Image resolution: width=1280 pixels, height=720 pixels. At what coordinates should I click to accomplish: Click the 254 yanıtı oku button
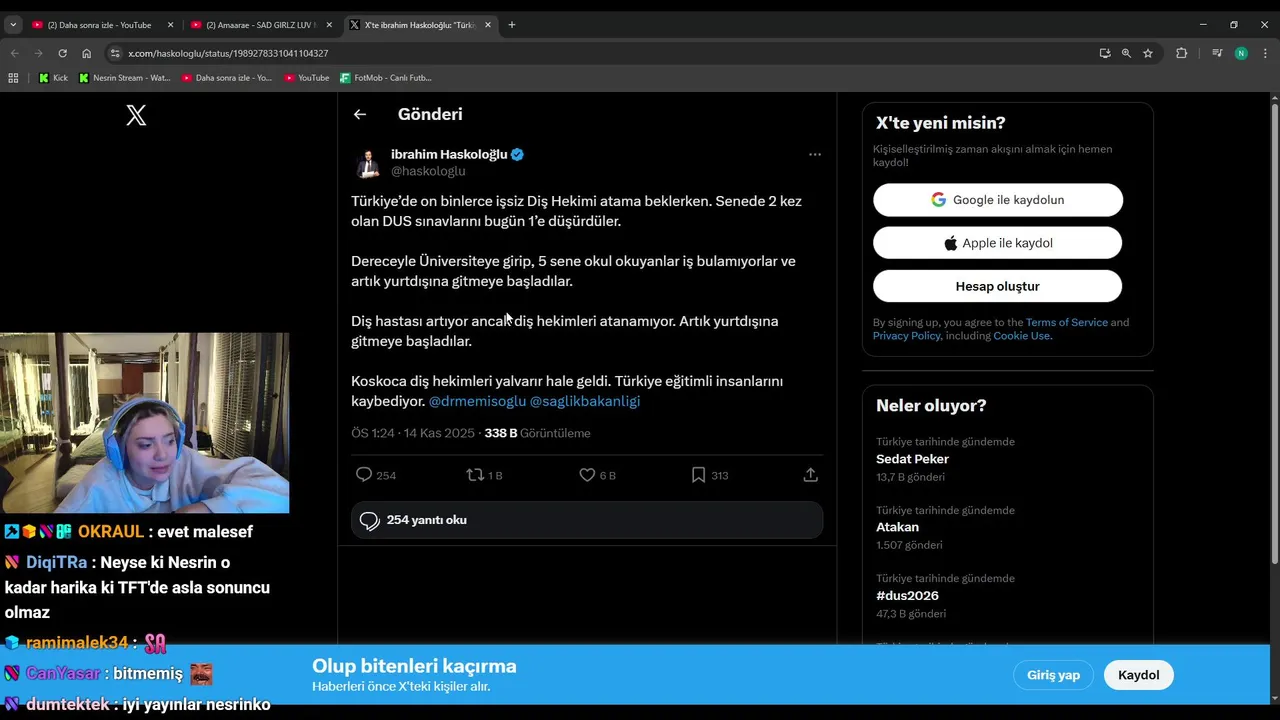[x=587, y=520]
